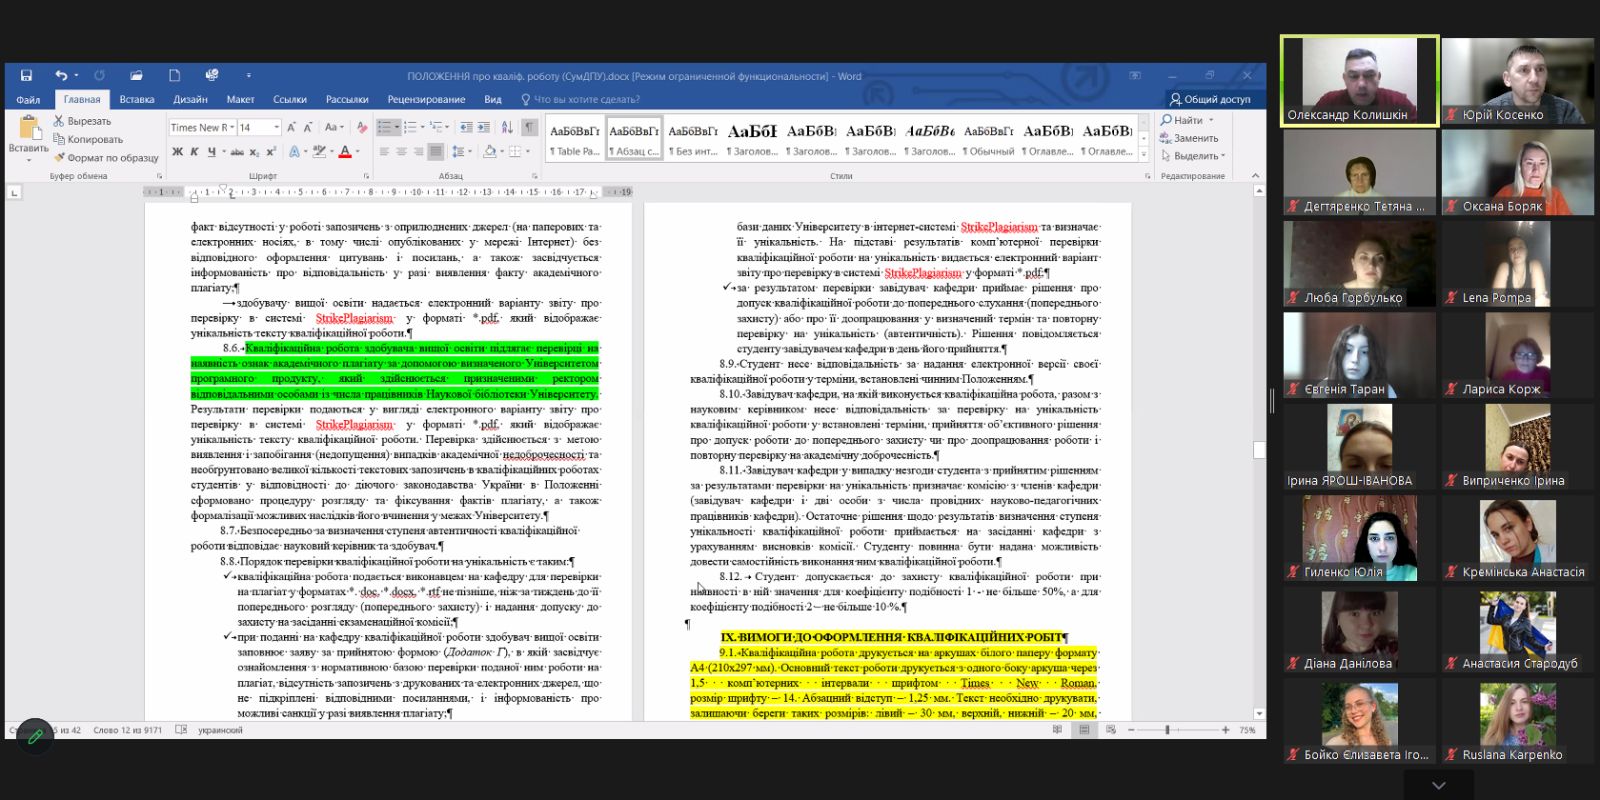Decrease font size with the shrink-font icon
Viewport: 1600px width, 800px height.
click(x=307, y=127)
